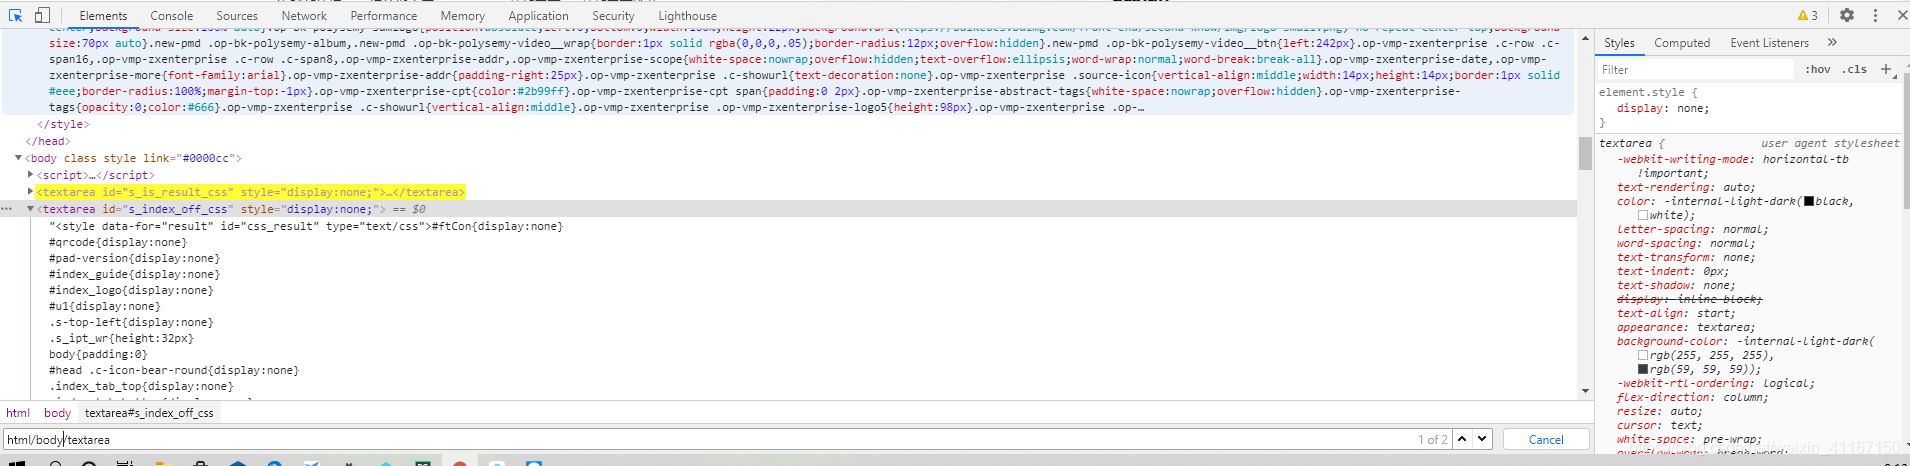Open DevTools settings gear
The image size is (1910, 466).
(x=1847, y=15)
